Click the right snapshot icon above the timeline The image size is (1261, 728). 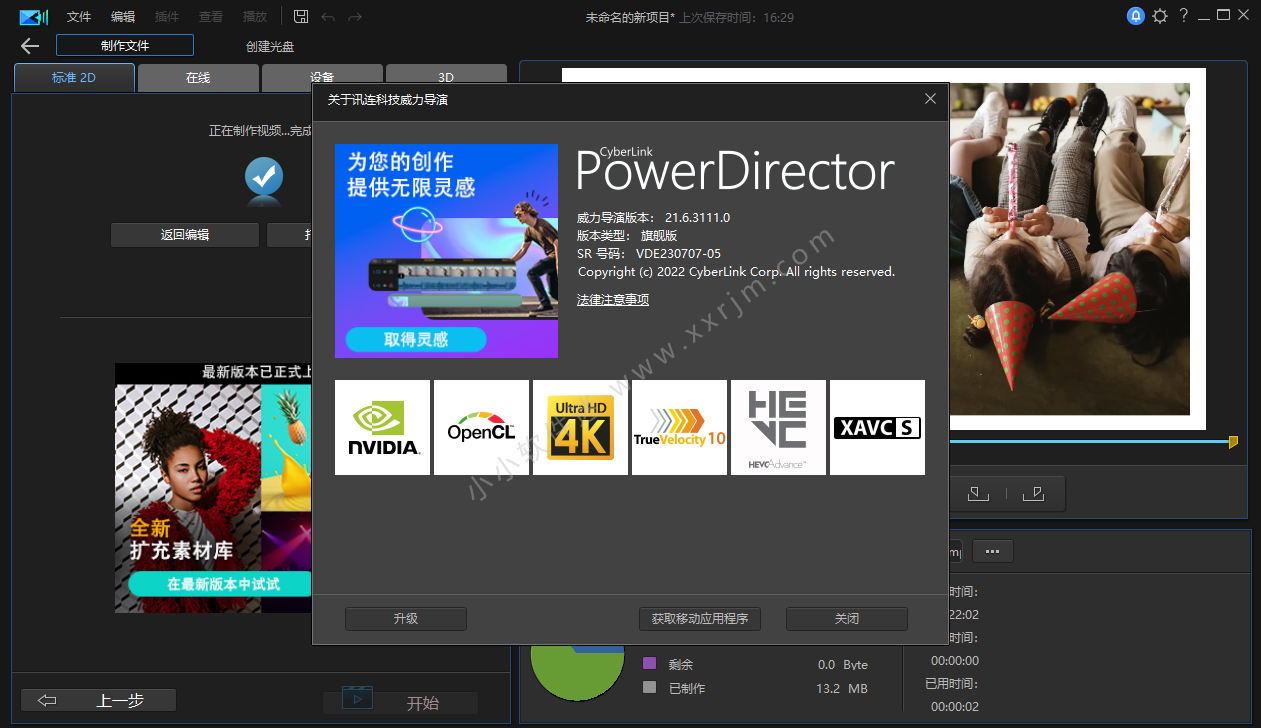[x=1035, y=493]
